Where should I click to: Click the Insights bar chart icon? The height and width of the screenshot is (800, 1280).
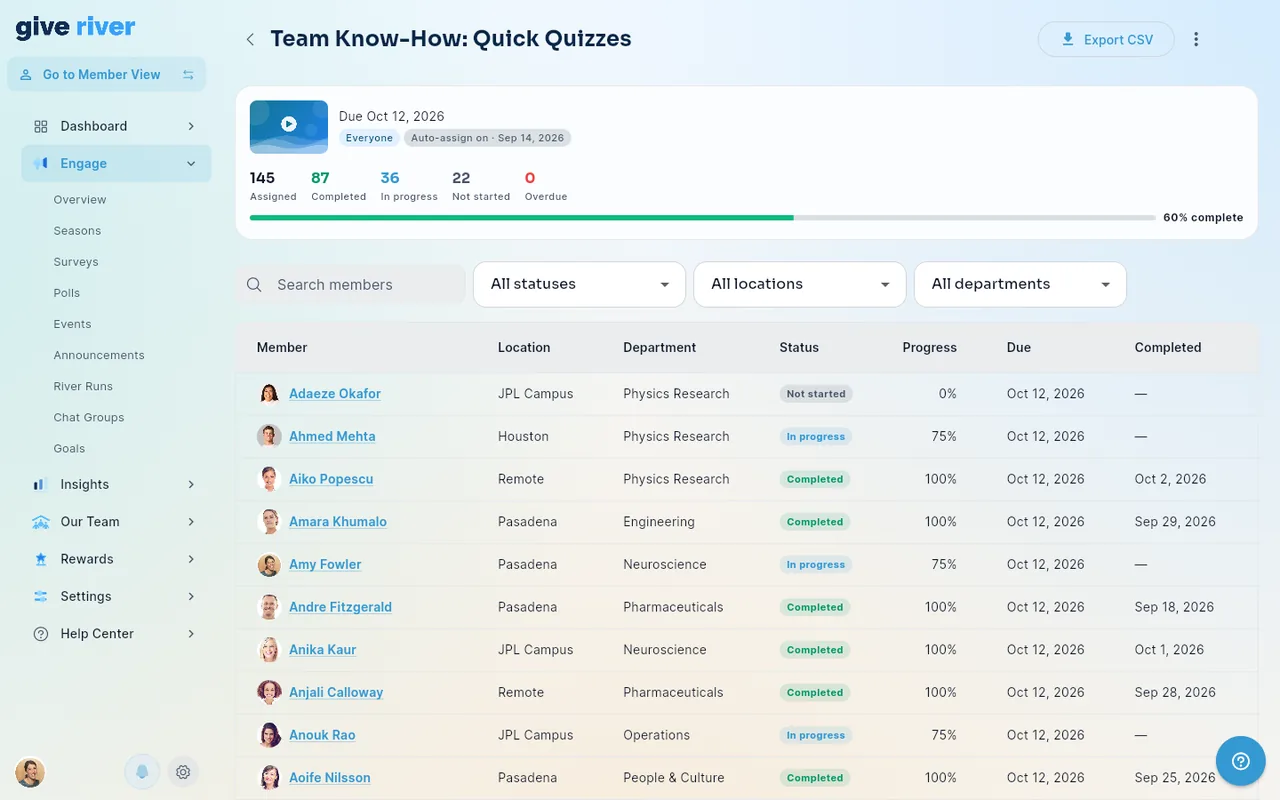[41, 484]
